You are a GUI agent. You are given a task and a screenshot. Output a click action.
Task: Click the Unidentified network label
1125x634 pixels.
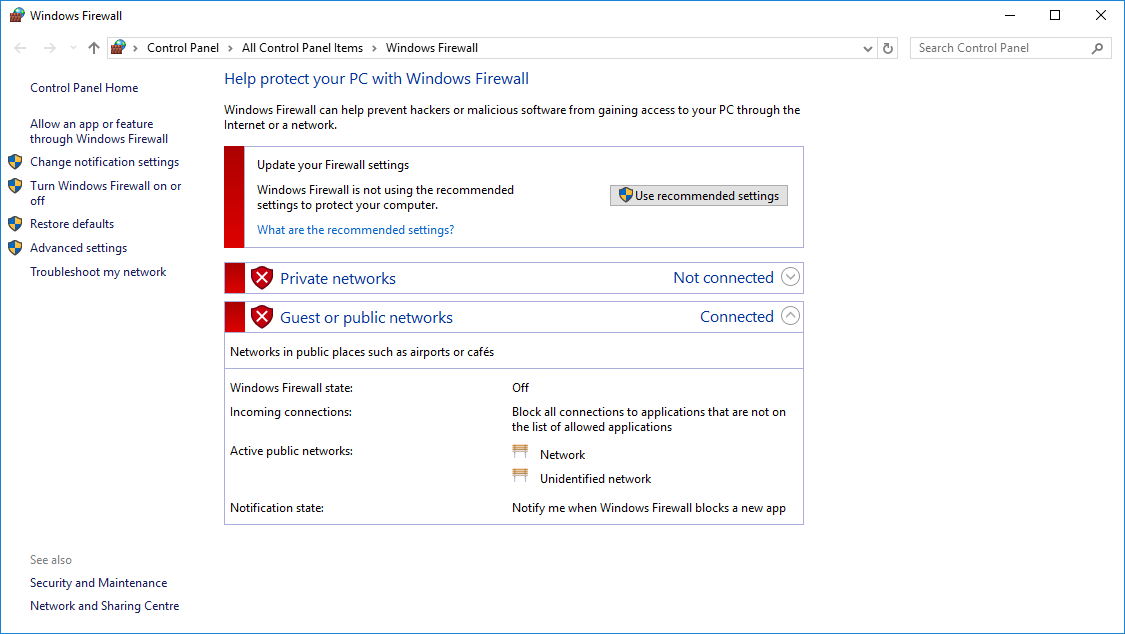(x=596, y=479)
